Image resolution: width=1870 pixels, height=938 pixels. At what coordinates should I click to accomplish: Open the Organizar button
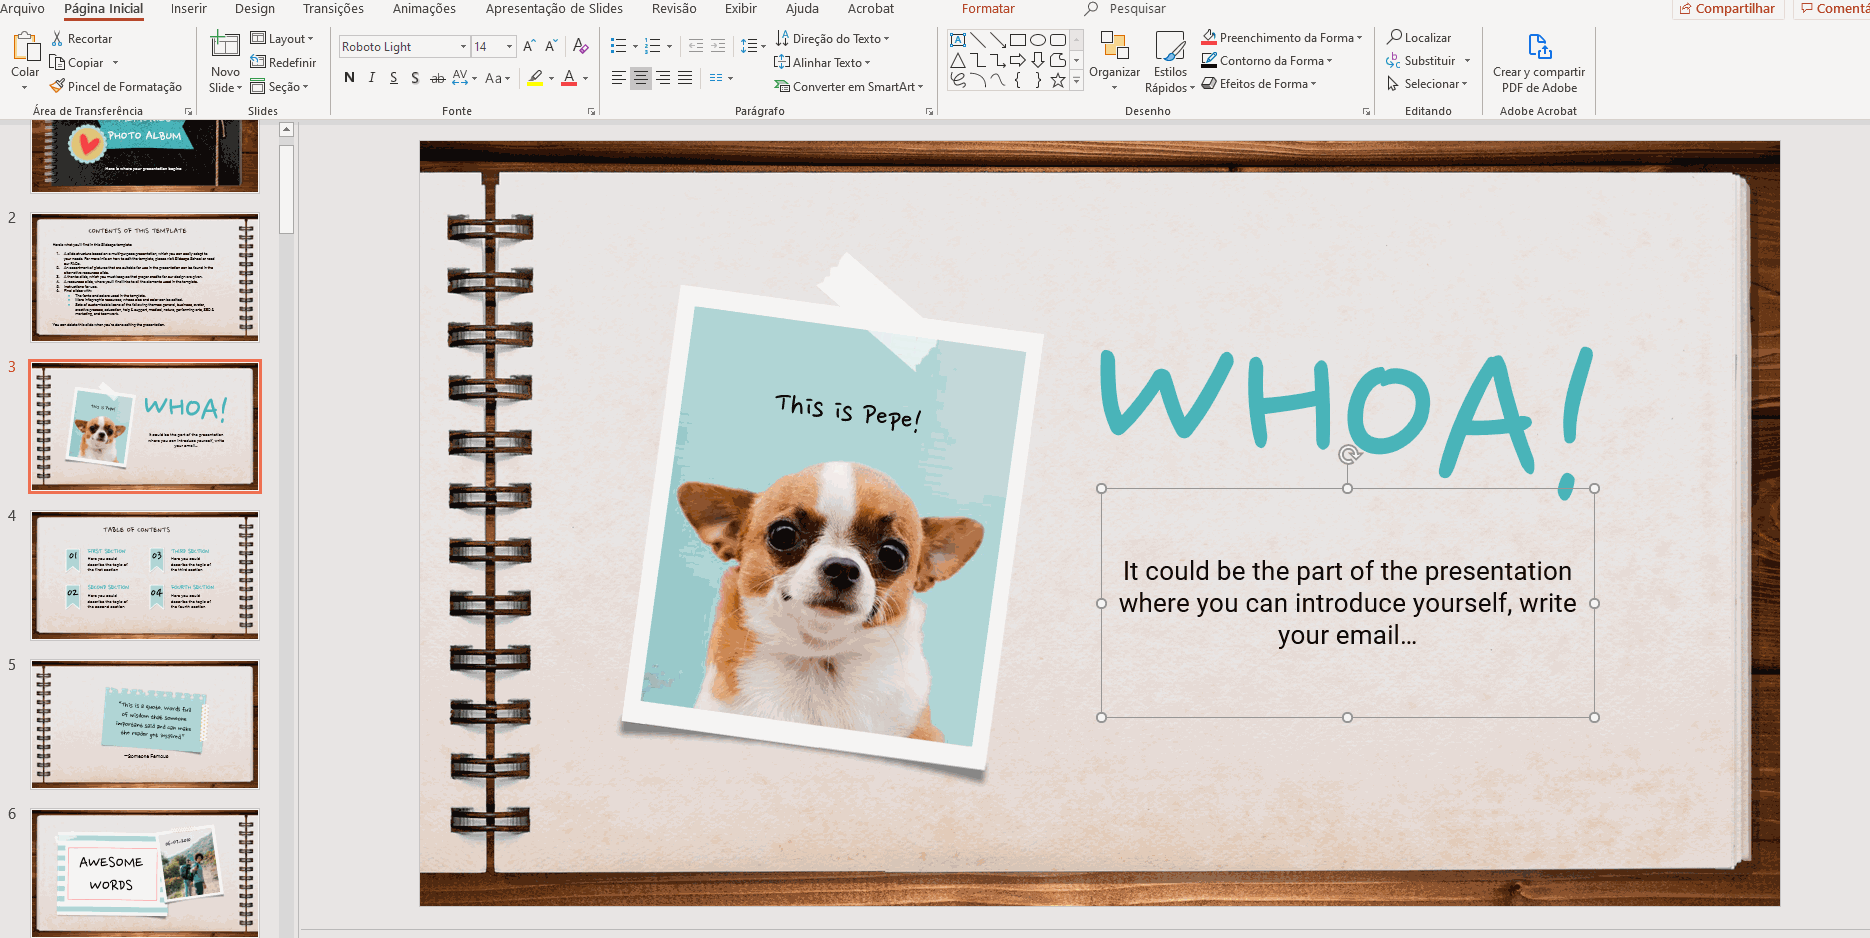[x=1114, y=60]
